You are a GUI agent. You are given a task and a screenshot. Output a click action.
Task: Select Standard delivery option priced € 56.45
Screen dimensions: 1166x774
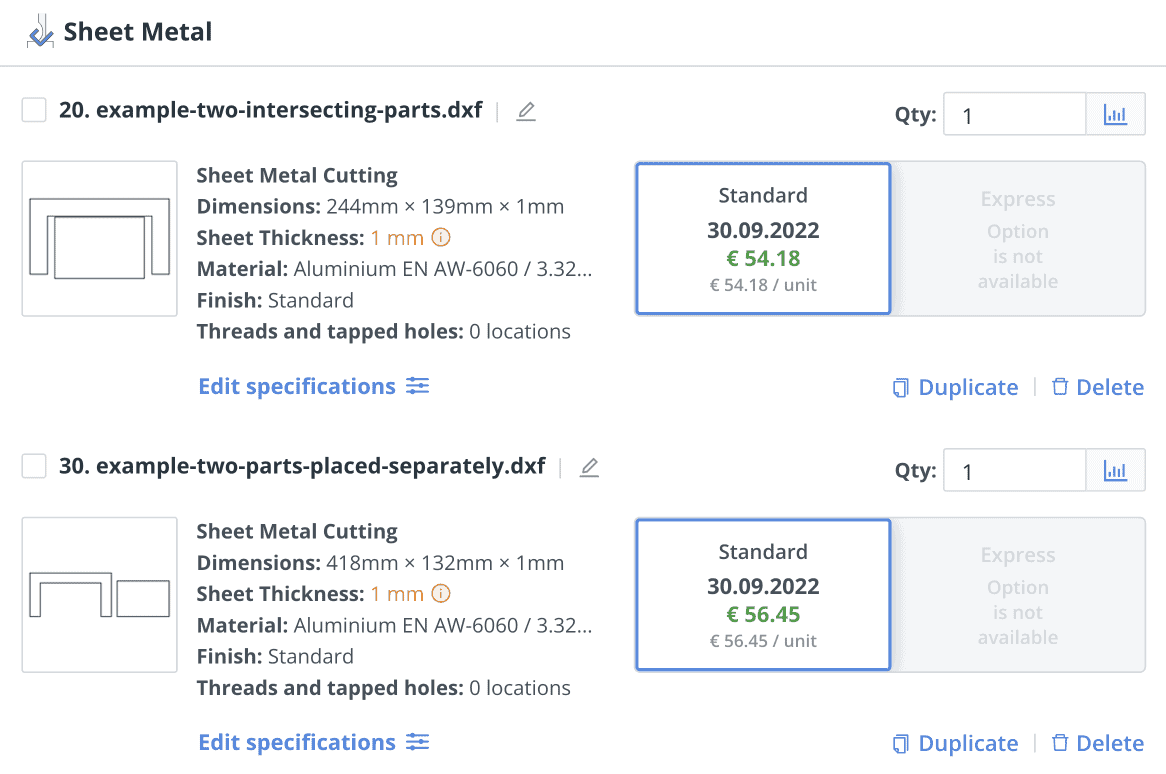pos(763,595)
